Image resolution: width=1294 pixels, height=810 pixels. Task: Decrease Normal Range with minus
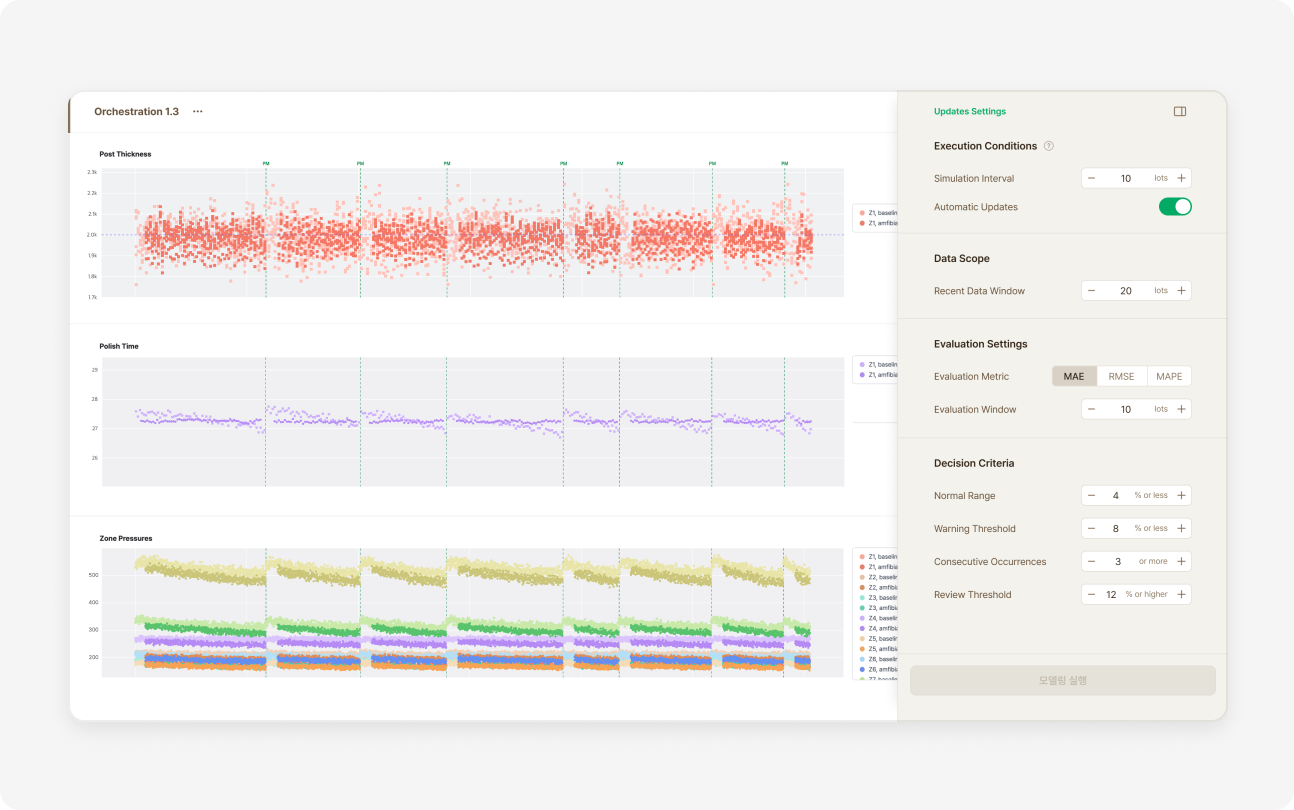click(1091, 496)
